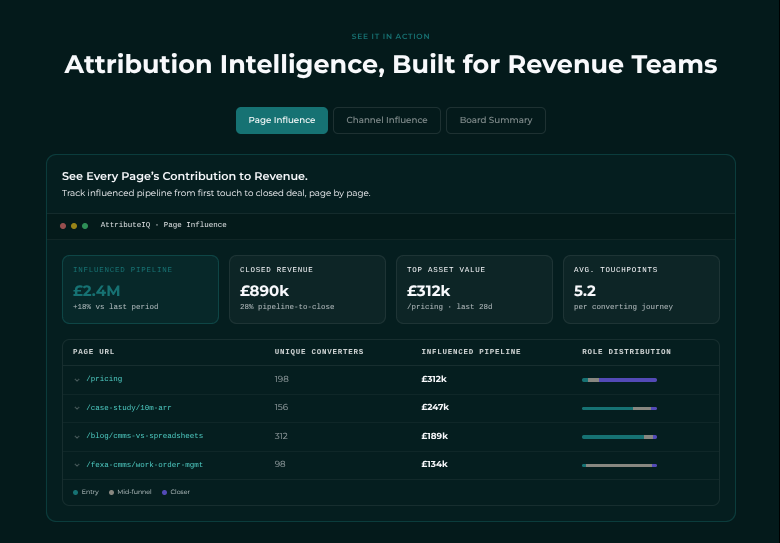The height and width of the screenshot is (543, 780).
Task: Click the Page URL column header
Action: pyautogui.click(x=94, y=352)
